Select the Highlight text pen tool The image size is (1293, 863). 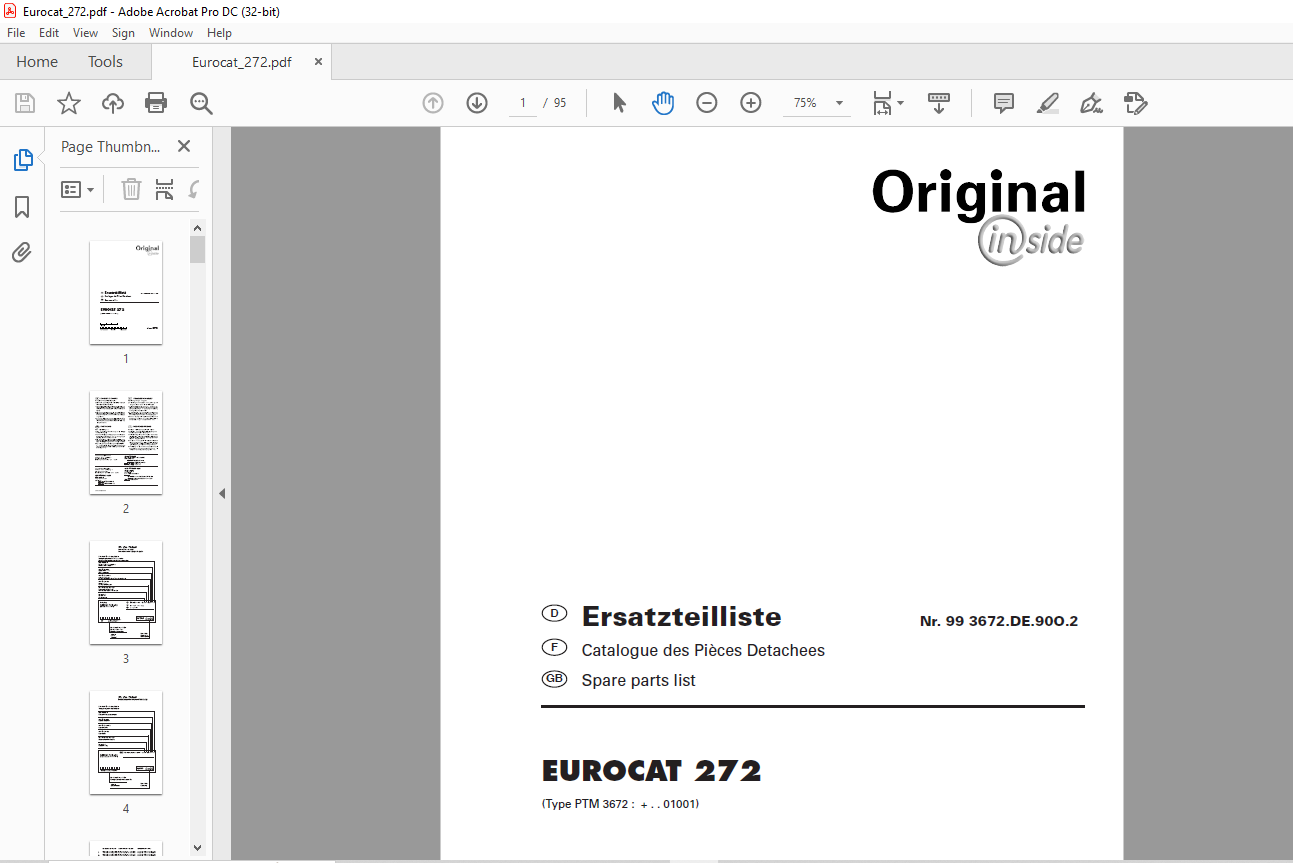point(1048,103)
